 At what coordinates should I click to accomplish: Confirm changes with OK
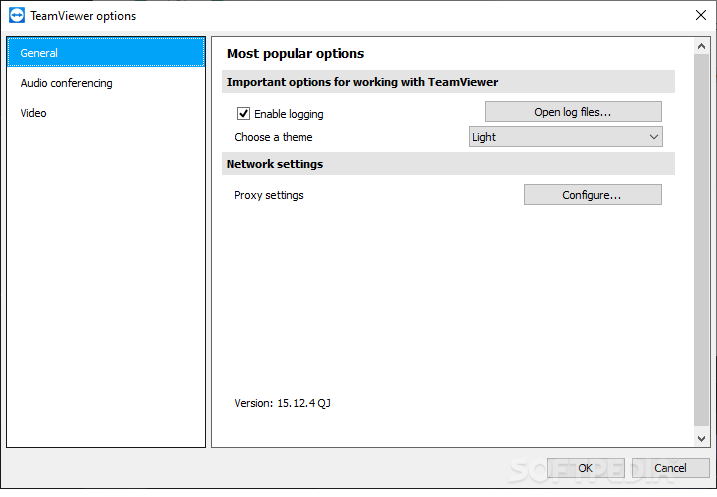point(586,468)
